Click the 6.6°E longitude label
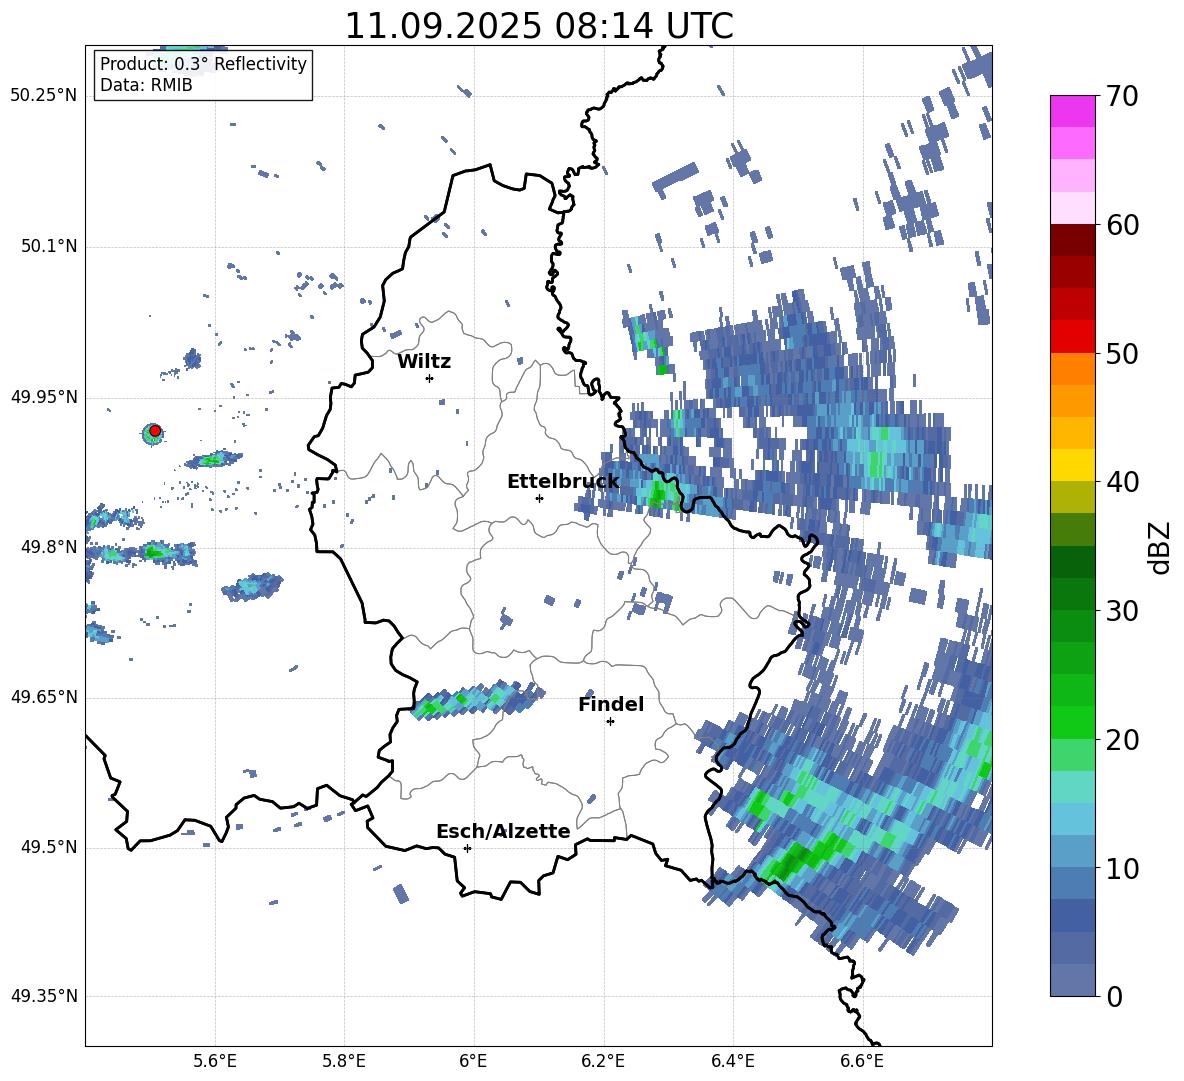The width and height of the screenshot is (1184, 1081). (862, 1061)
